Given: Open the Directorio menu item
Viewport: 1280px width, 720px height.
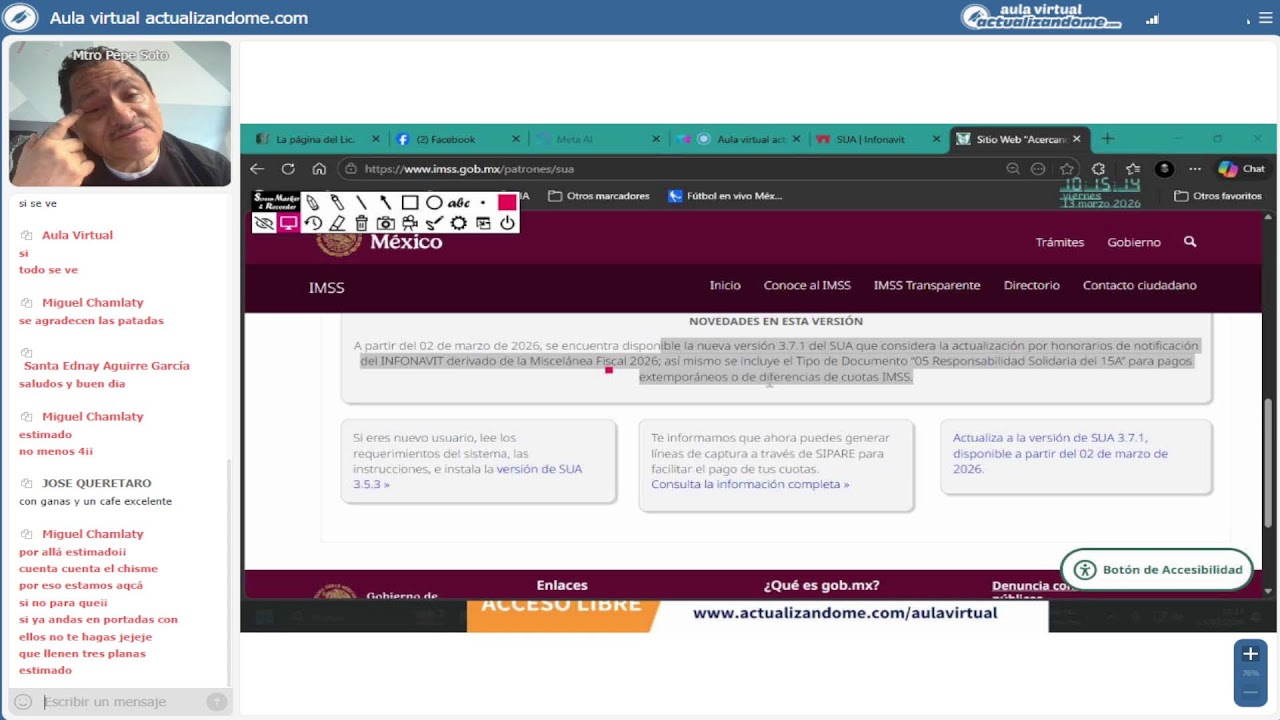Looking at the screenshot, I should 1032,285.
